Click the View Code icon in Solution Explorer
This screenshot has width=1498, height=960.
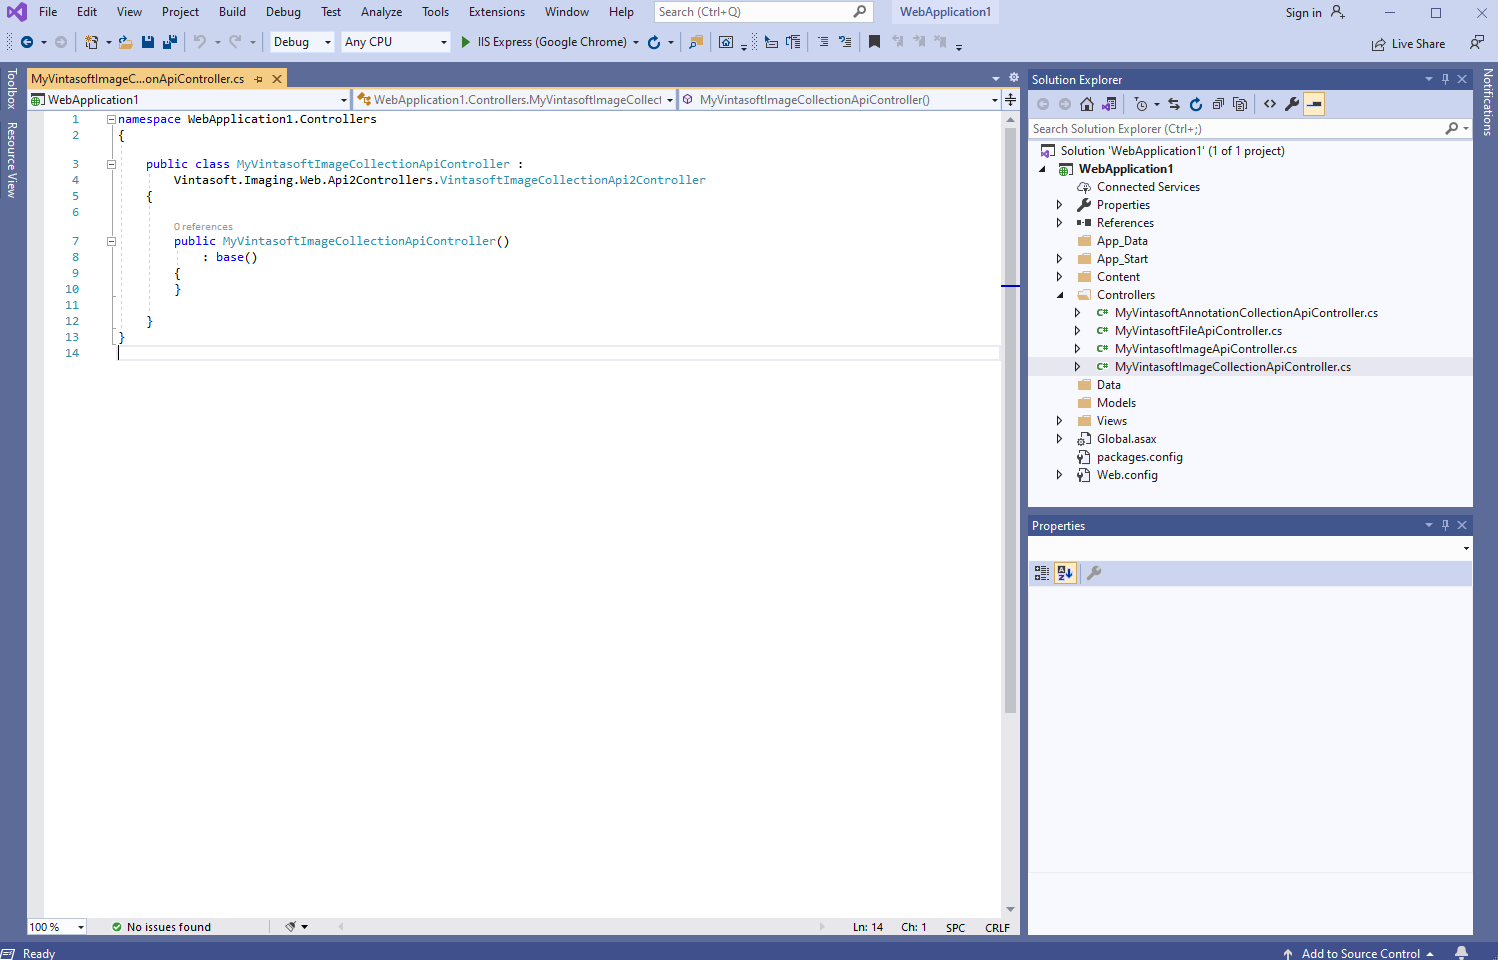(1270, 104)
